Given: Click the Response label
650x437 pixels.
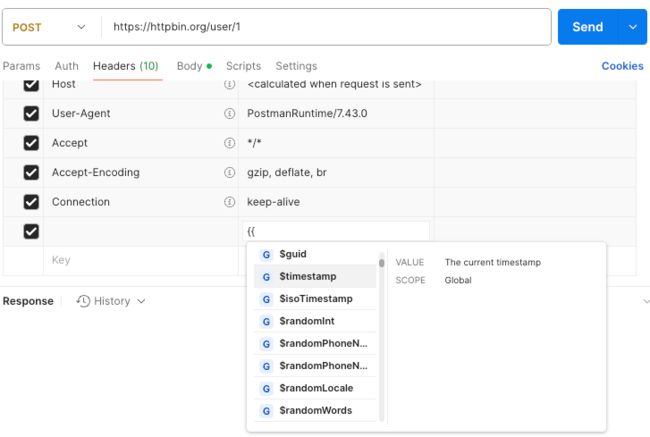Looking at the screenshot, I should [28, 301].
